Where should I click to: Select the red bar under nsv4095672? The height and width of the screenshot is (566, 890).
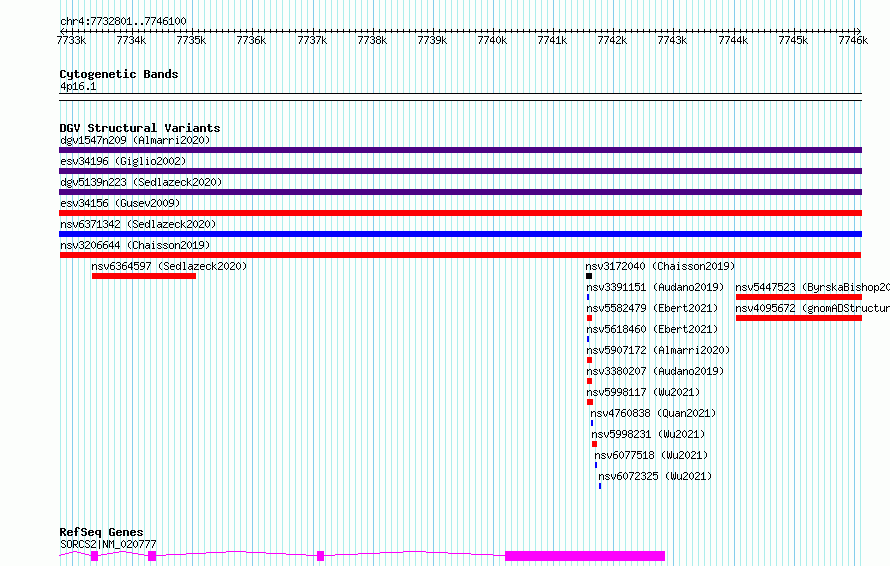click(x=799, y=318)
